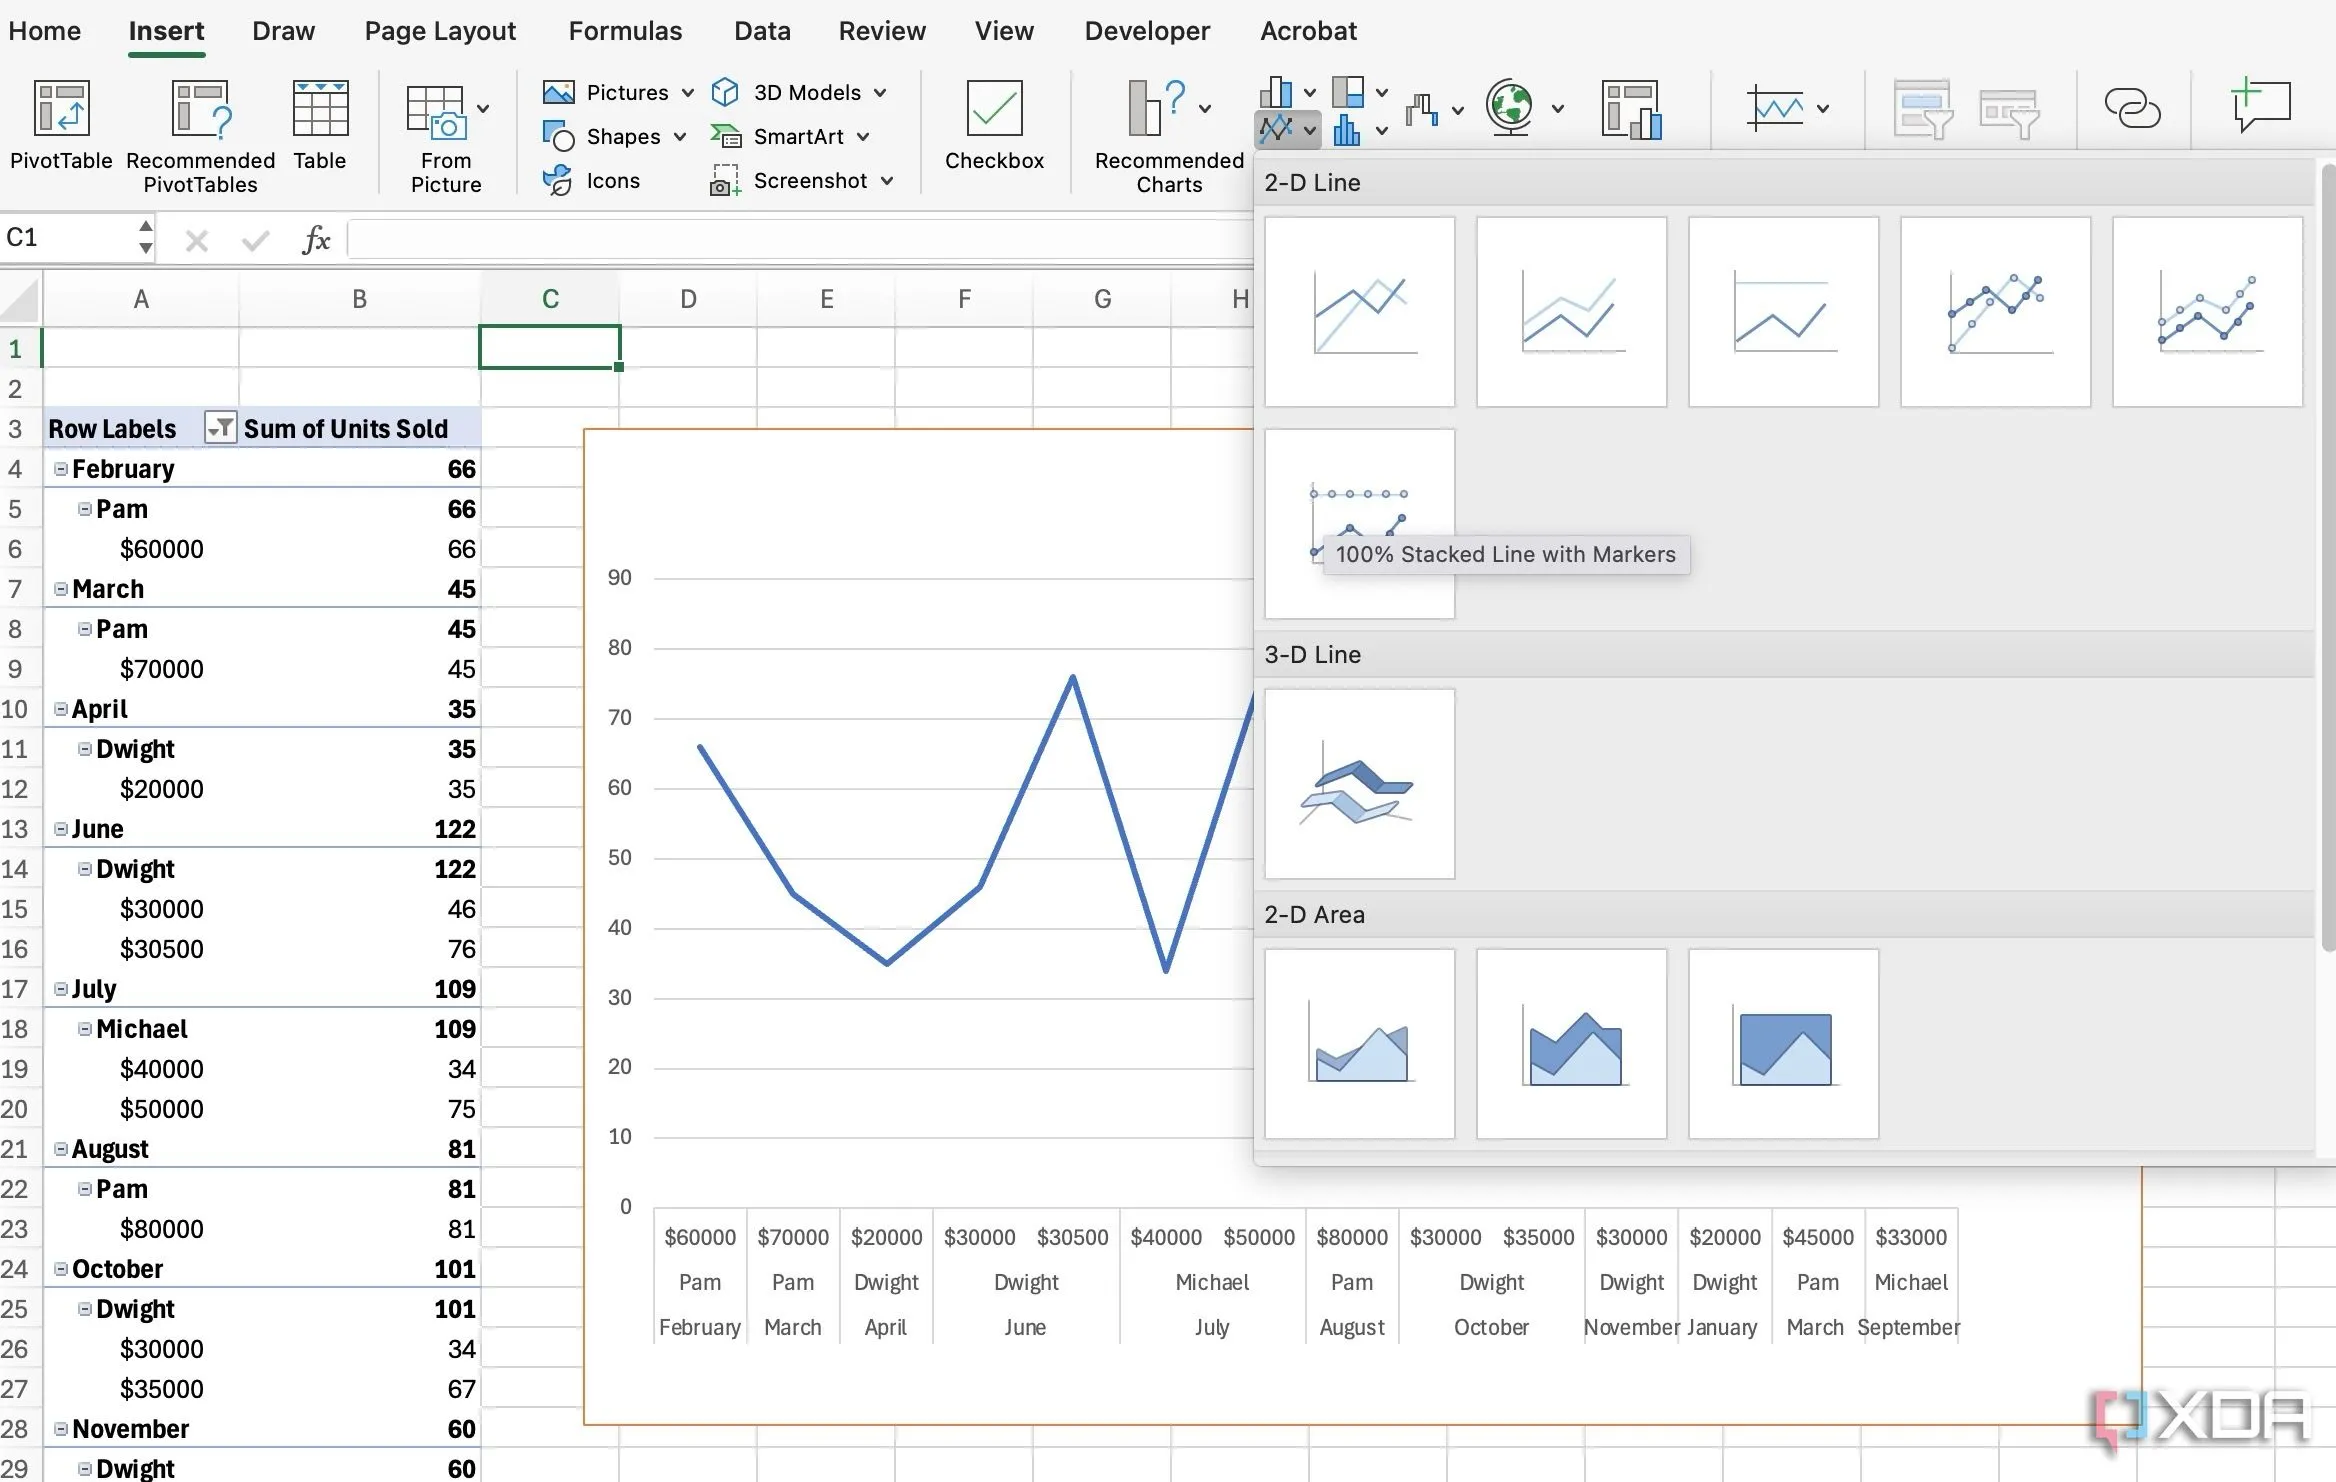The width and height of the screenshot is (2336, 1482).
Task: Collapse Pam under February
Action: pos(85,509)
